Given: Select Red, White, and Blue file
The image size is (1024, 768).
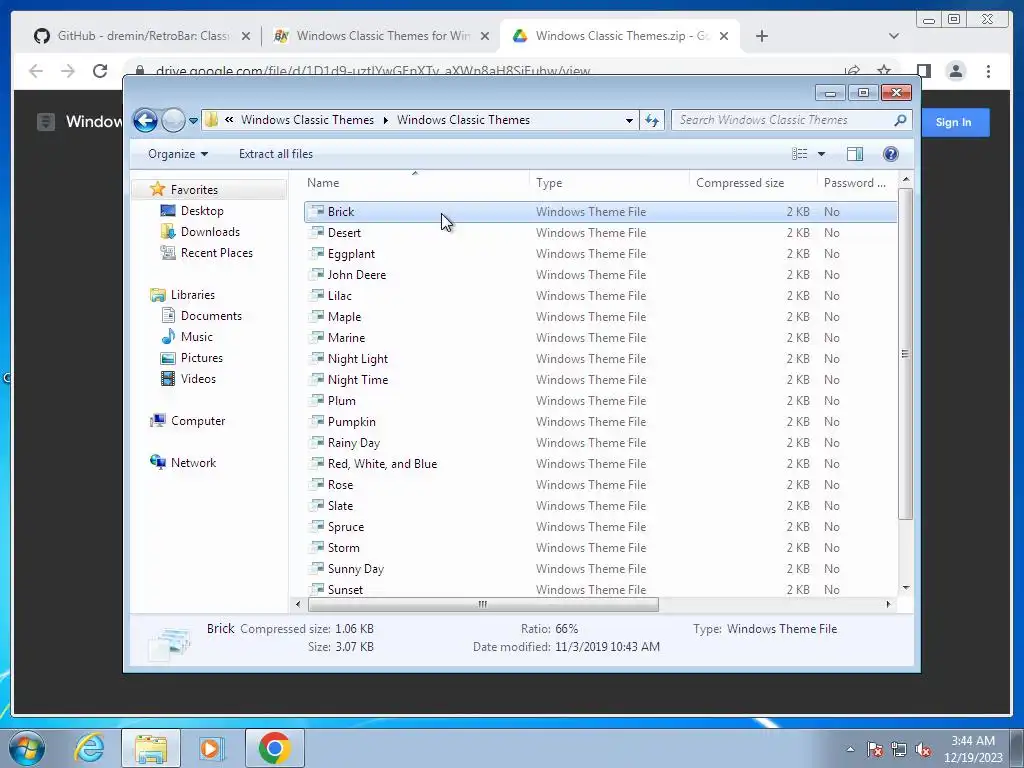Looking at the screenshot, I should tap(383, 464).
